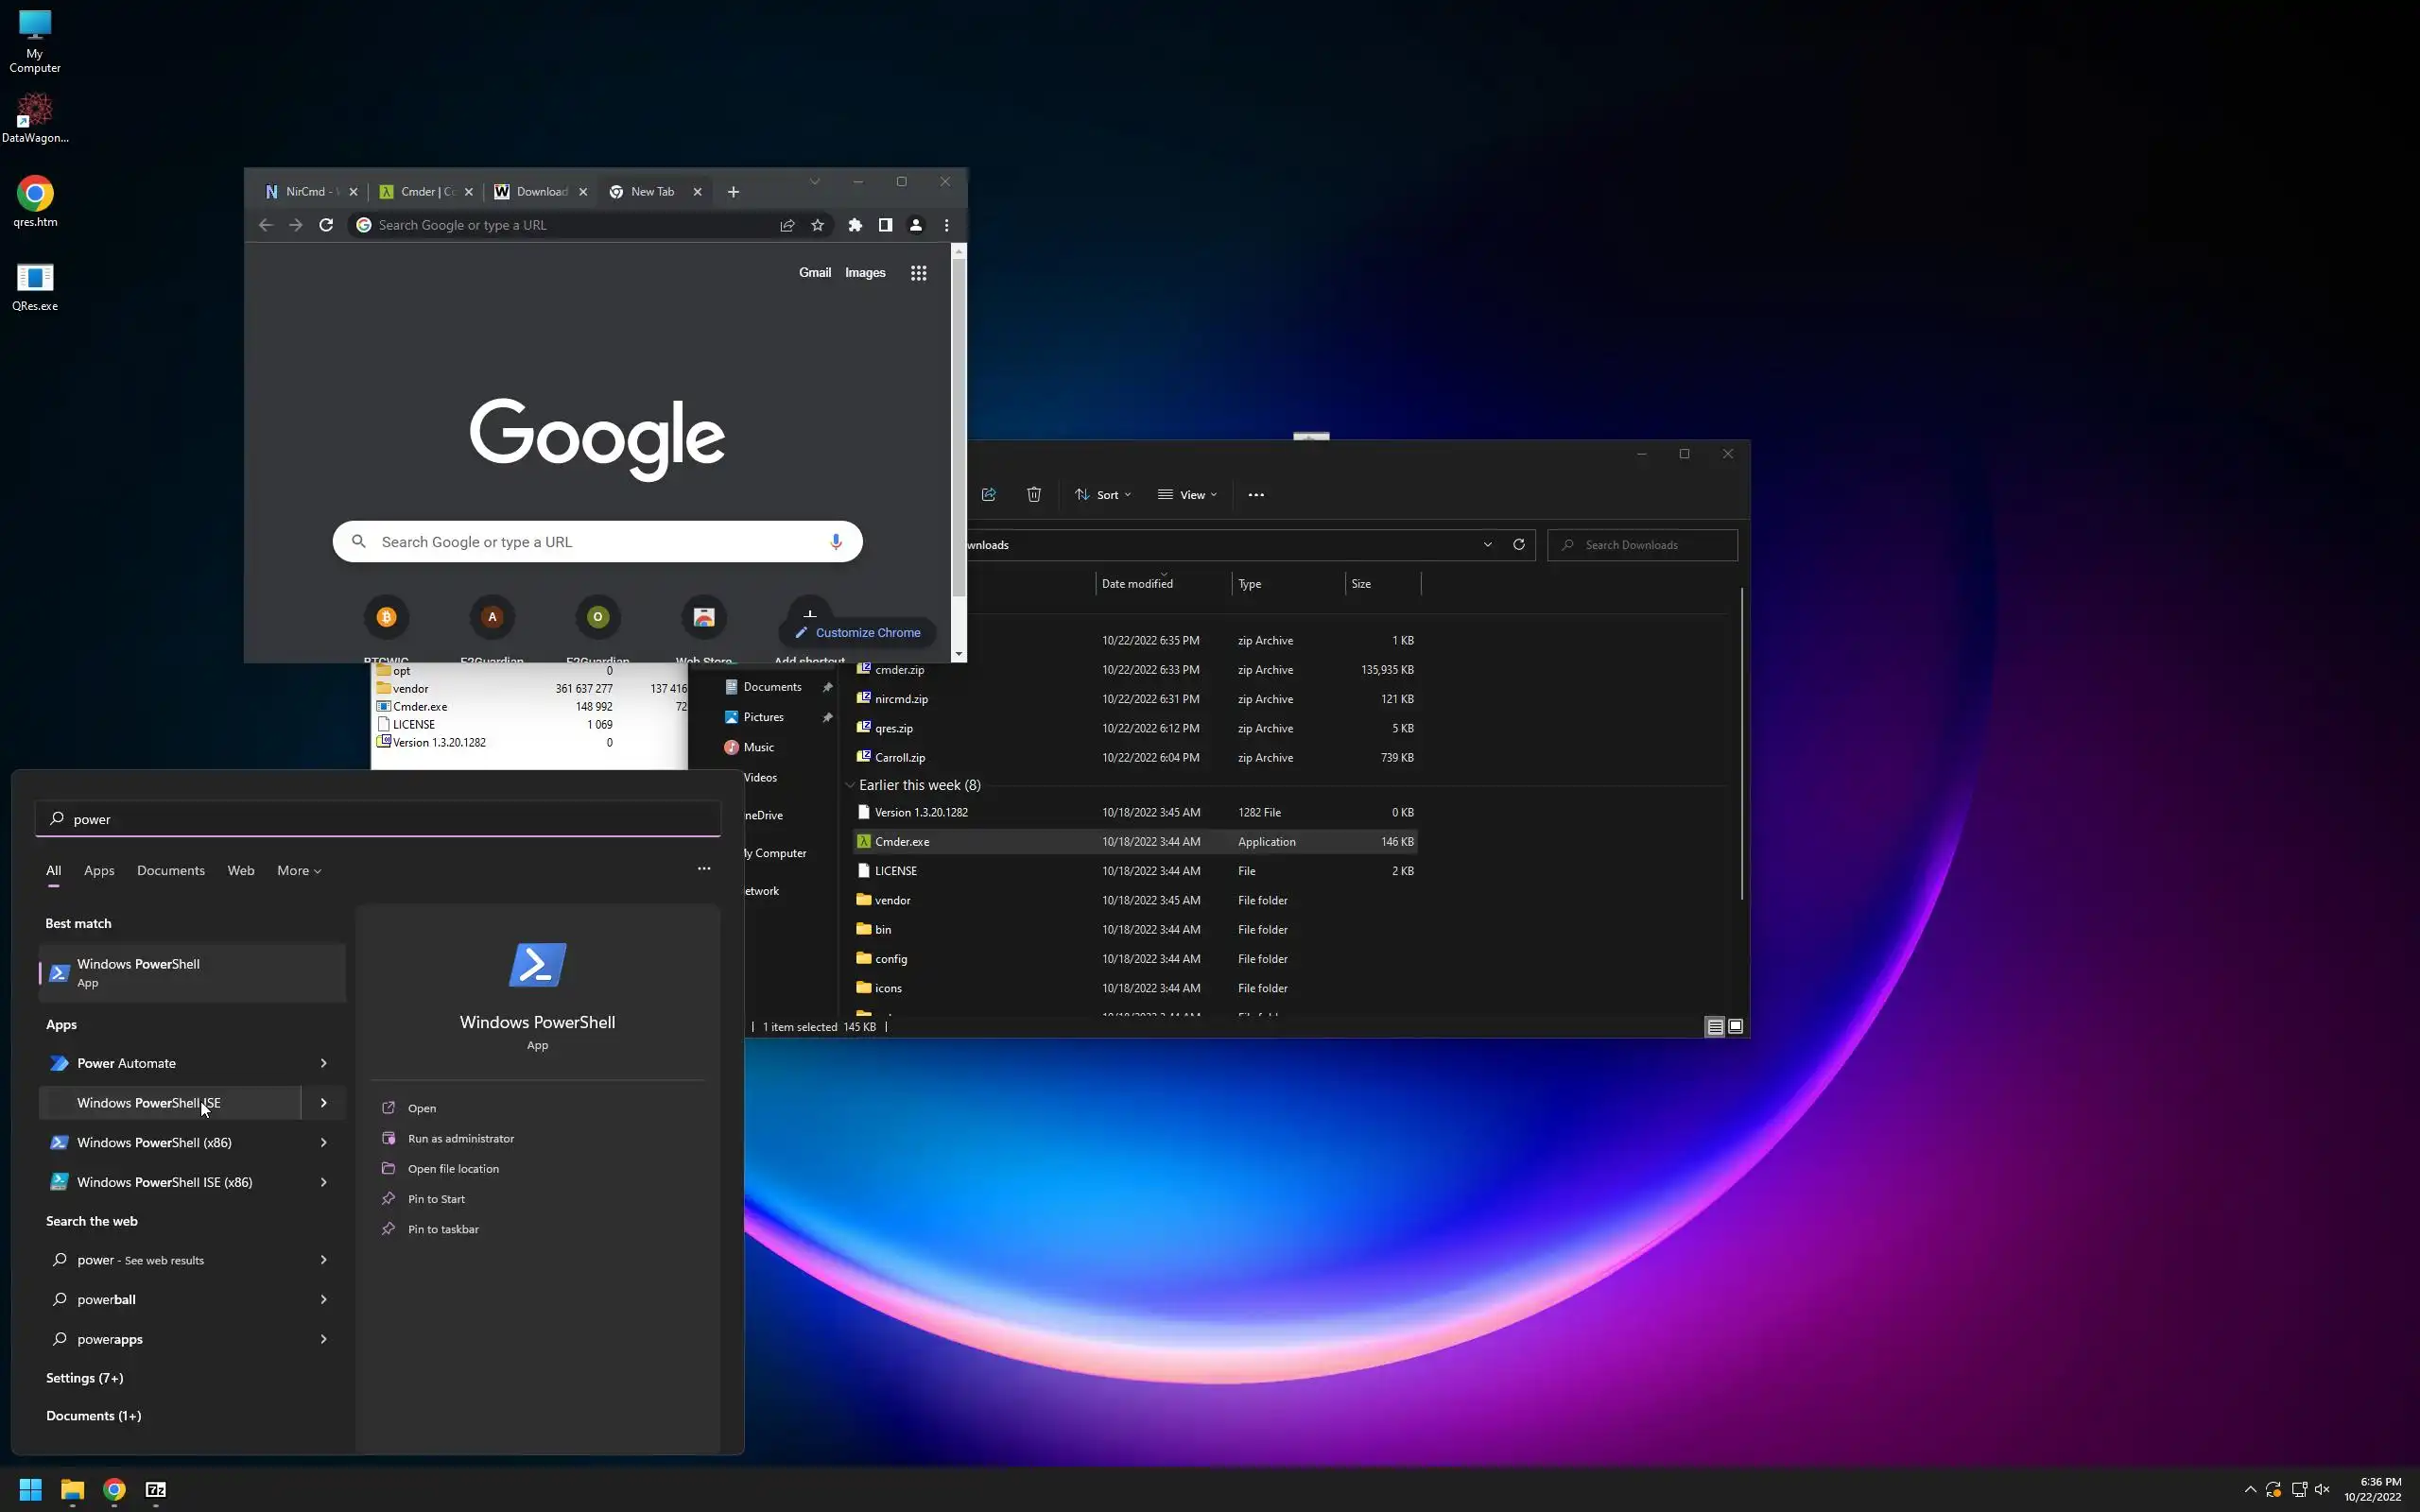Switch to large thumbnails view toggle
2420x1512 pixels.
(1736, 1026)
